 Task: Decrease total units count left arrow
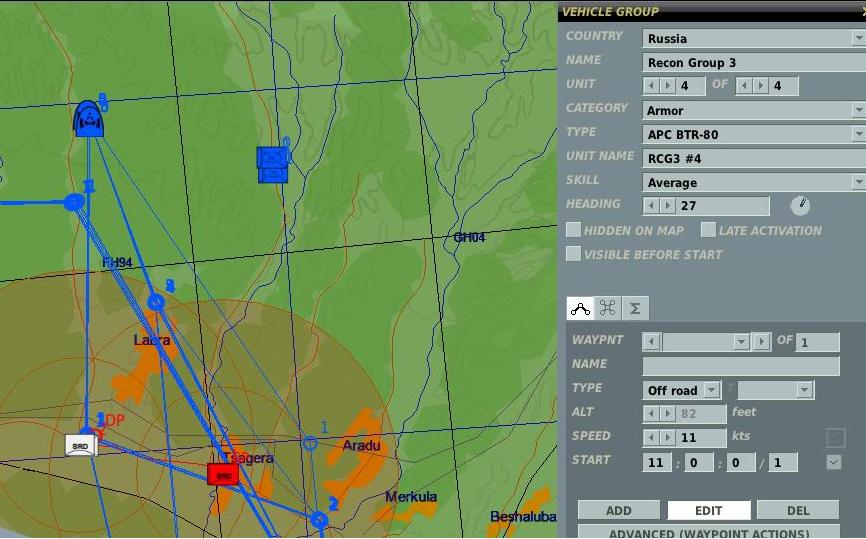[x=744, y=86]
